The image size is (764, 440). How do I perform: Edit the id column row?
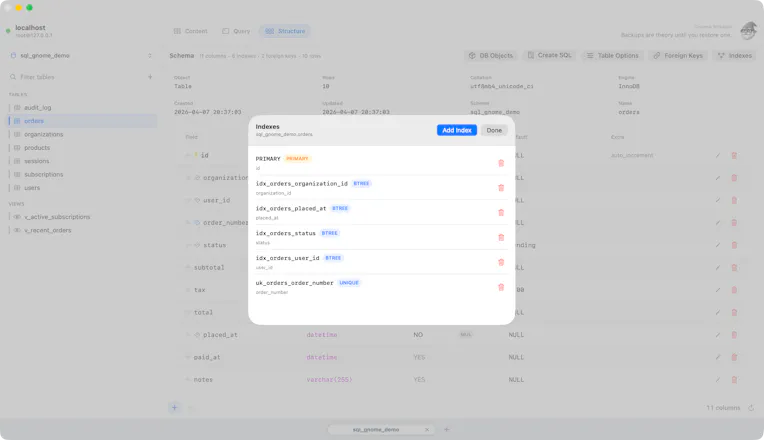pyautogui.click(x=718, y=155)
